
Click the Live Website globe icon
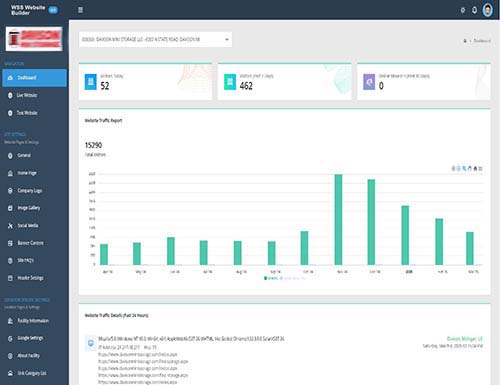click(x=10, y=95)
